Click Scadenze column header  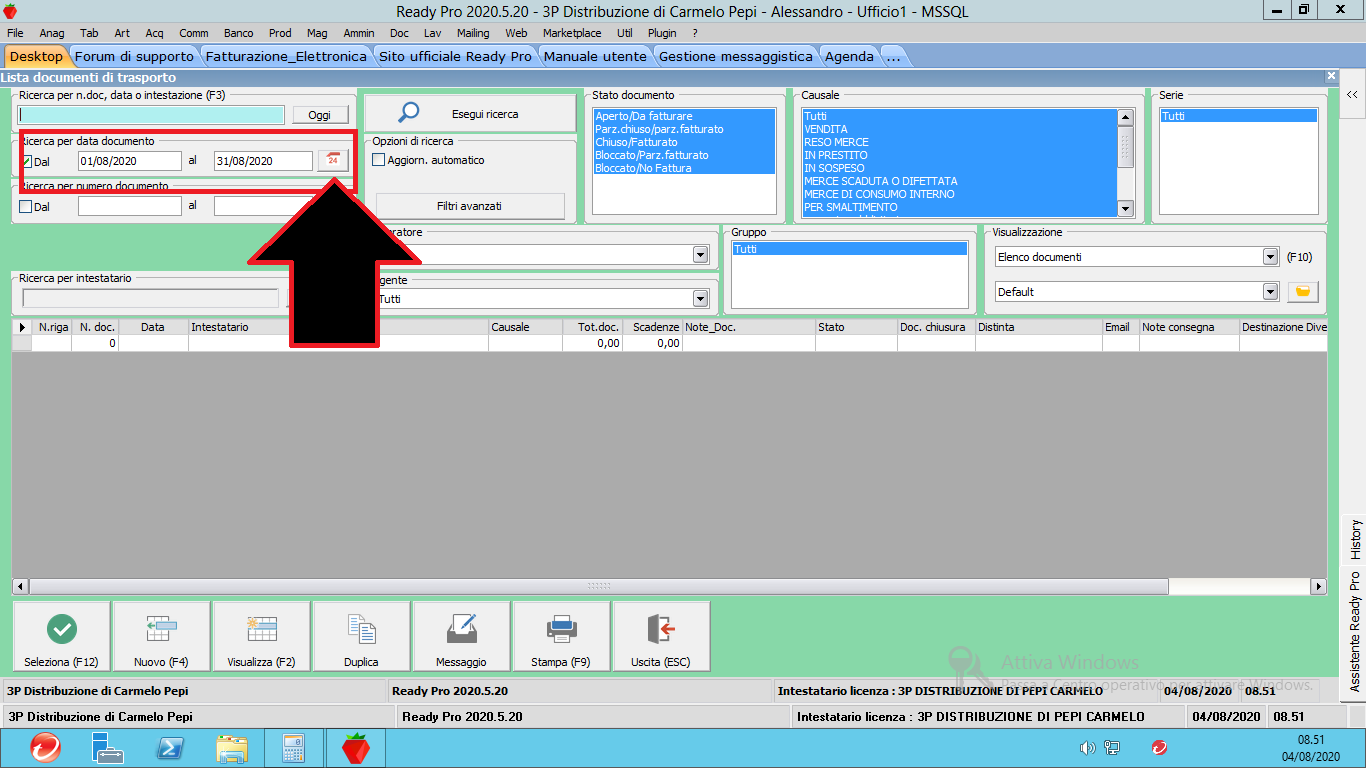652,327
